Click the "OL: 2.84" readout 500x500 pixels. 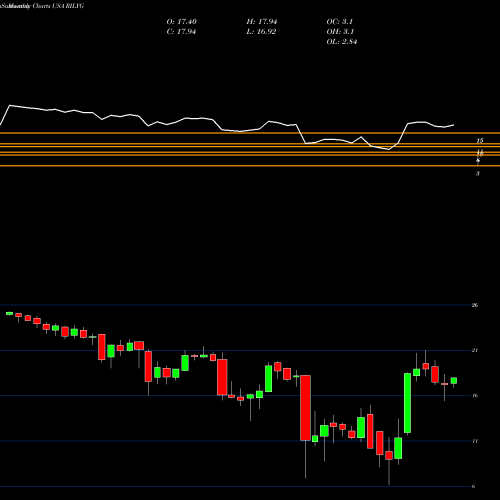(x=342, y=42)
